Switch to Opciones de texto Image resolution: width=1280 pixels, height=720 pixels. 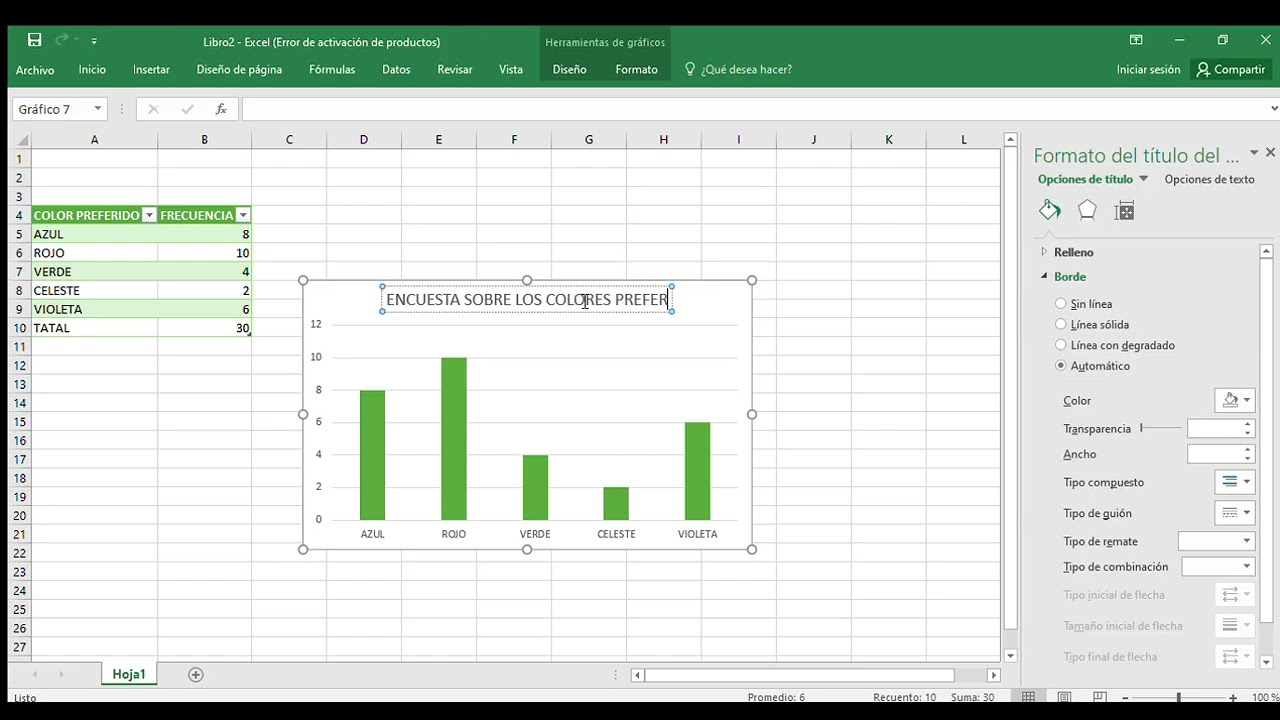pyautogui.click(x=1209, y=179)
